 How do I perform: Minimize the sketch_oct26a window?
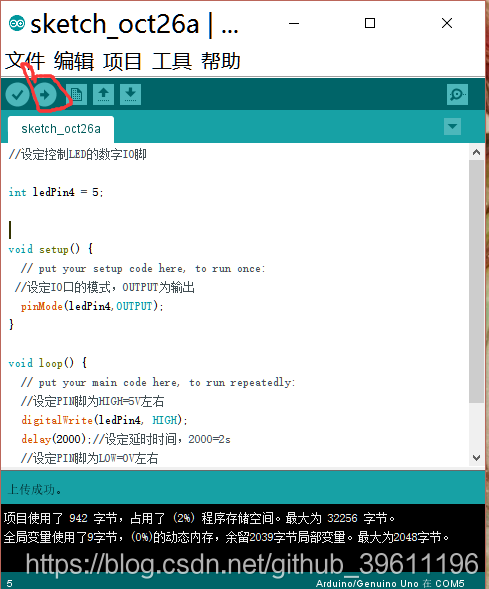(294, 23)
